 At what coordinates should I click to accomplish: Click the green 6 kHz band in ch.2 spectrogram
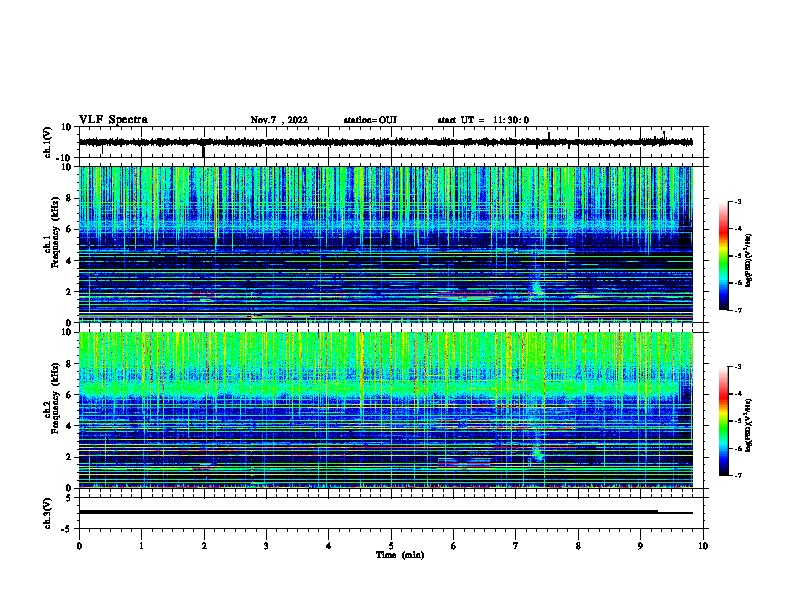point(379,389)
